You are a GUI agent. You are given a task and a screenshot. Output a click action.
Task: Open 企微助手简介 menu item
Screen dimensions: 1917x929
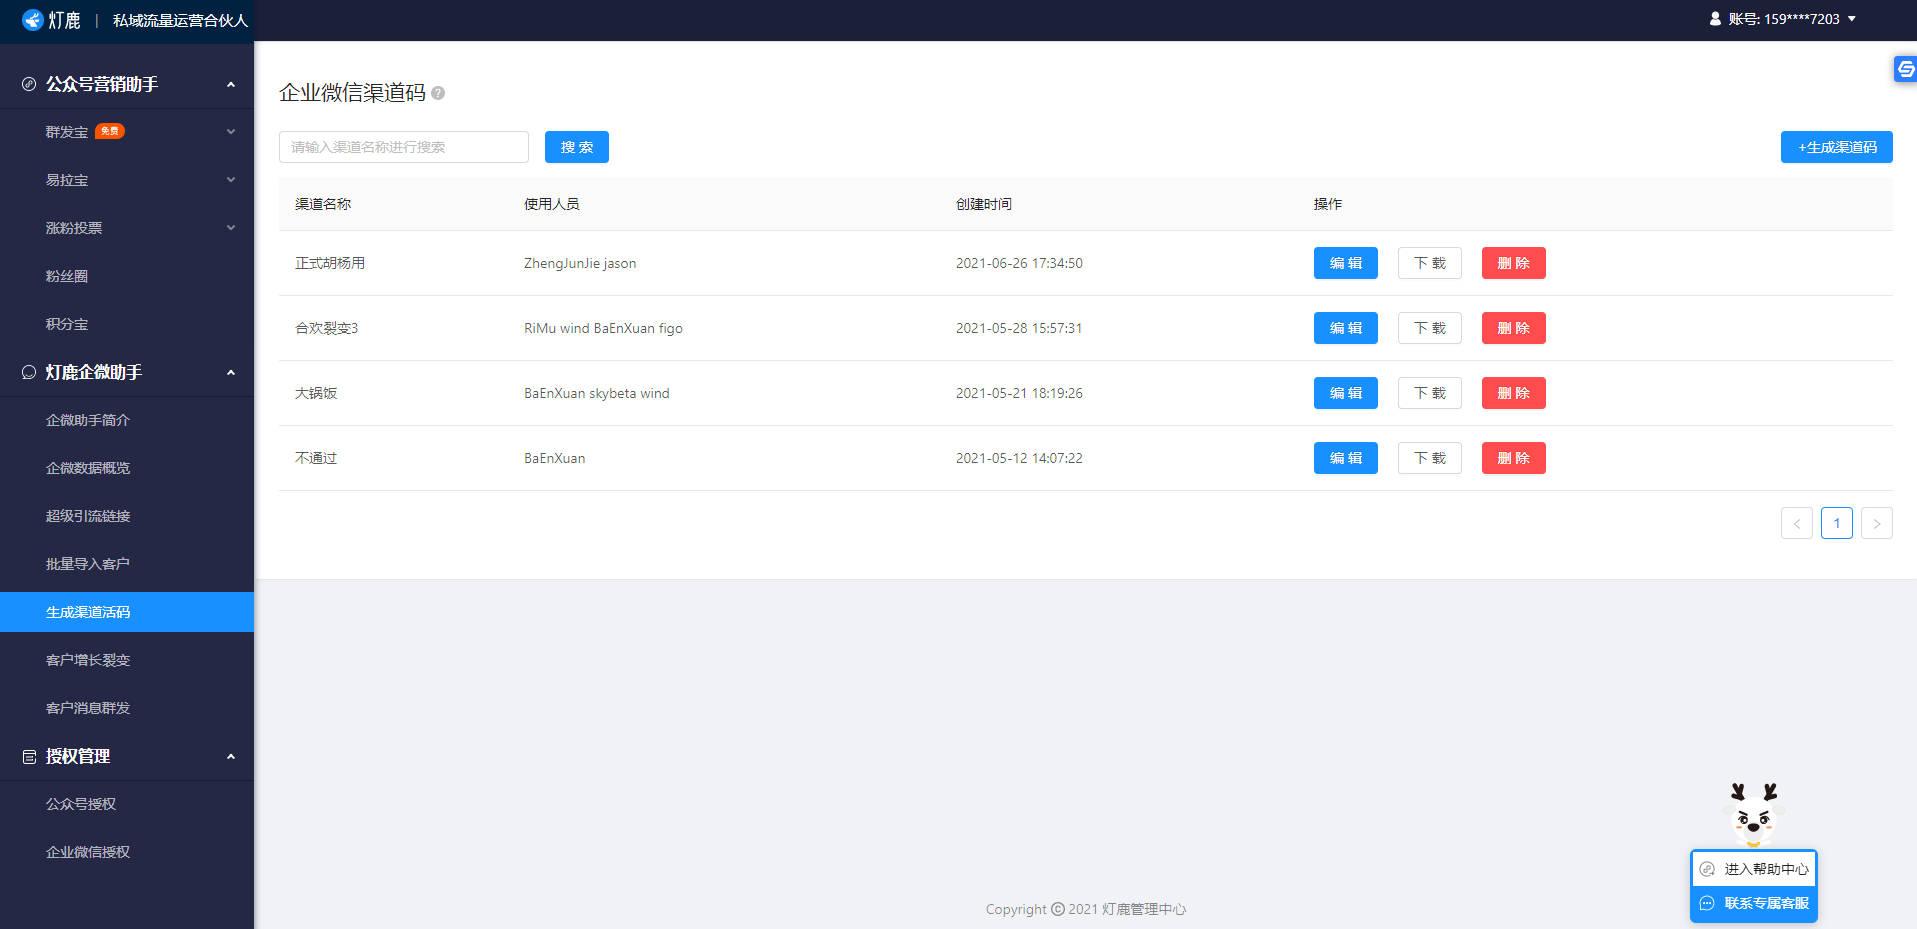(127, 420)
